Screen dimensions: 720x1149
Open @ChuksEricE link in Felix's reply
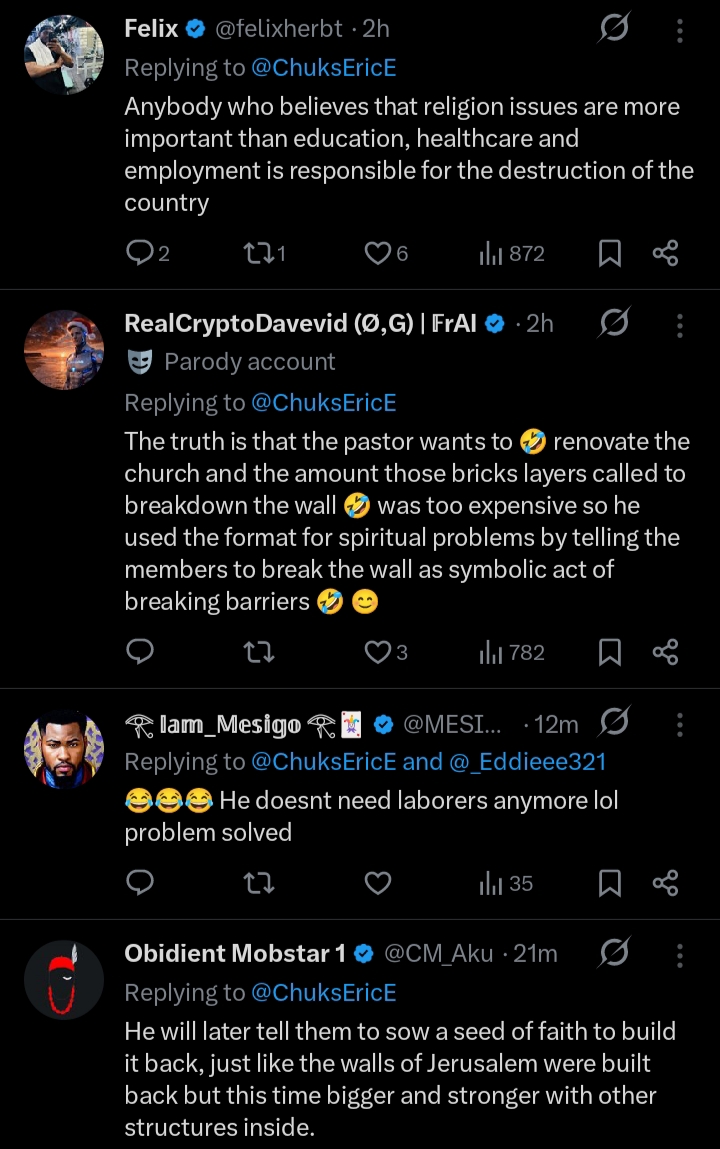coord(324,68)
